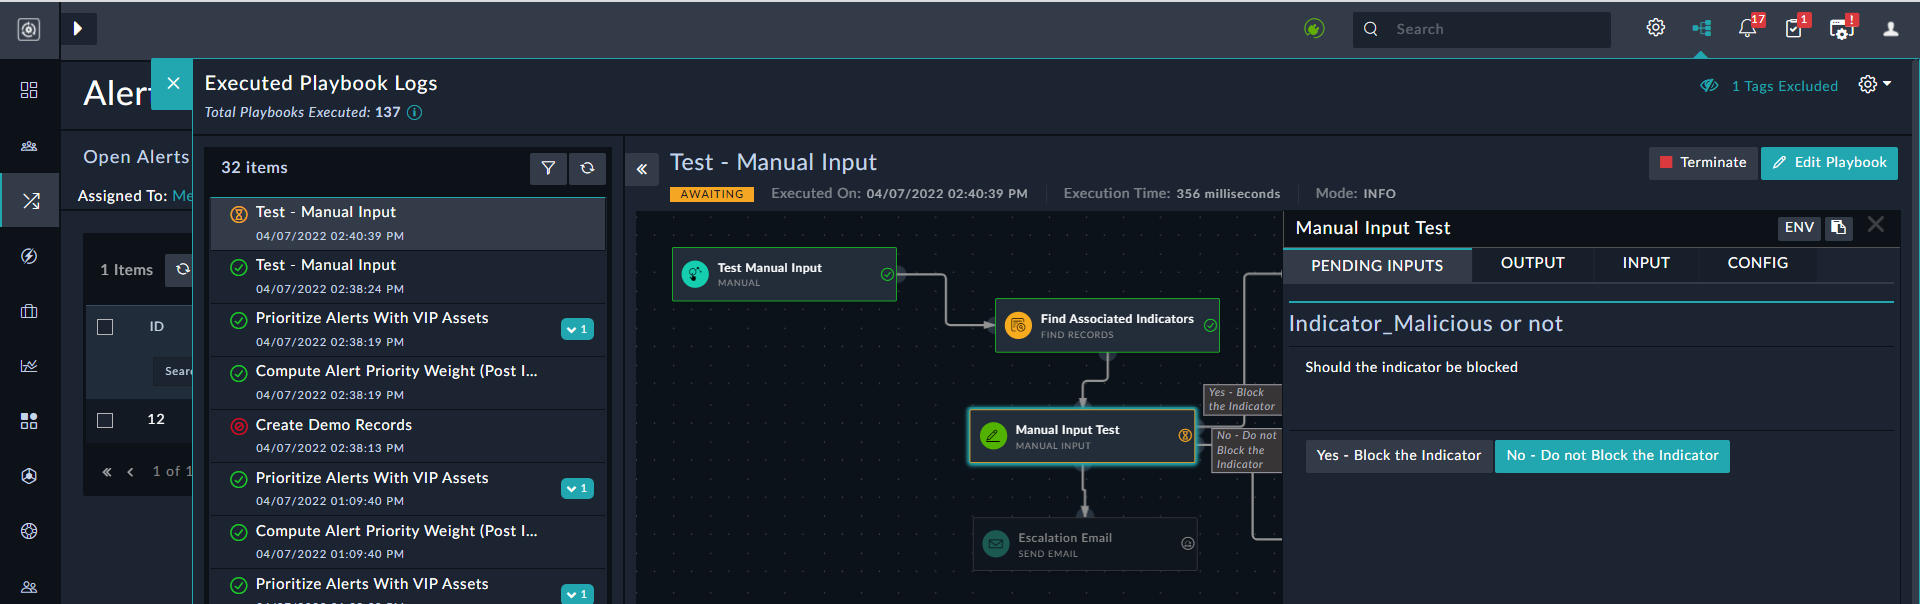Open the executed playbook logs icon in top bar
1920x604 pixels.
1701,28
